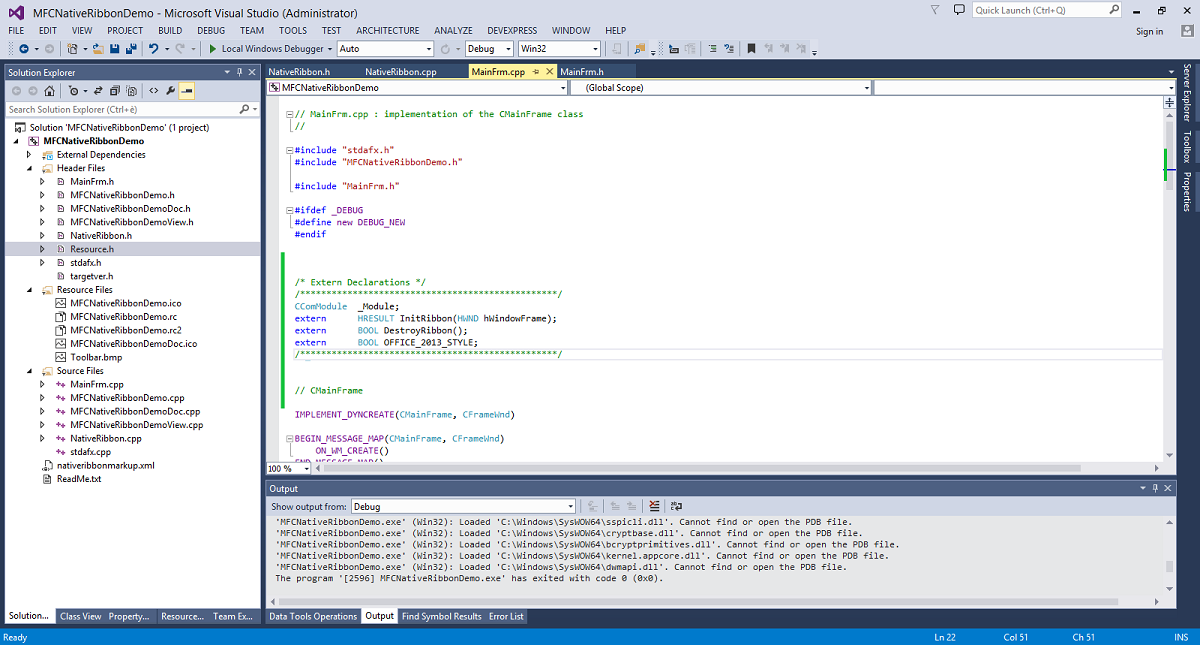This screenshot has height=645, width=1200.
Task: Click the Save All toolbar icon
Action: pos(131,48)
